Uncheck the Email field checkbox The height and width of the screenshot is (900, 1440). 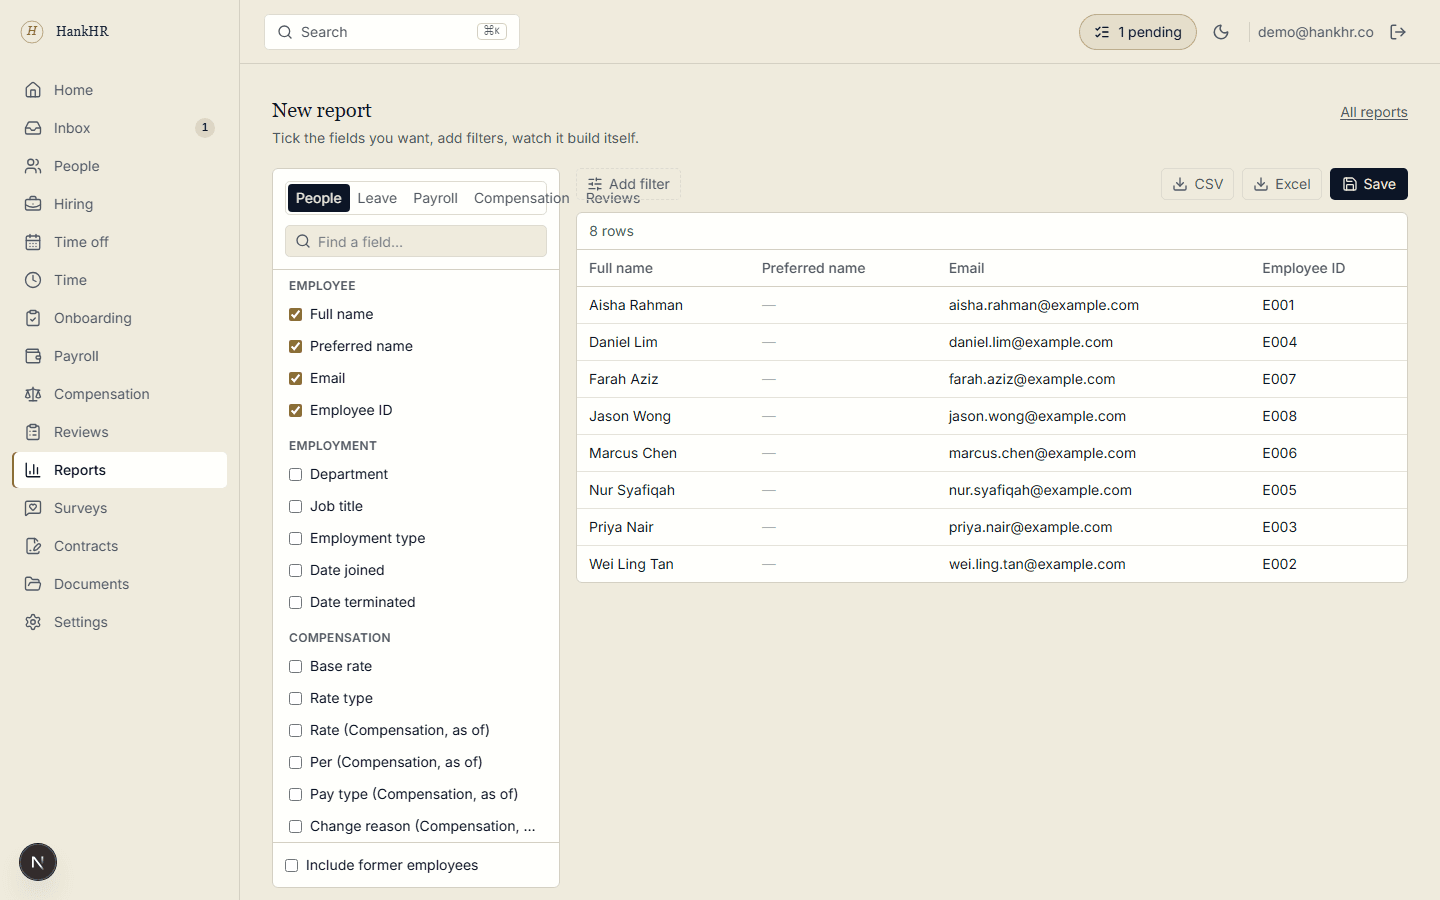pos(295,378)
